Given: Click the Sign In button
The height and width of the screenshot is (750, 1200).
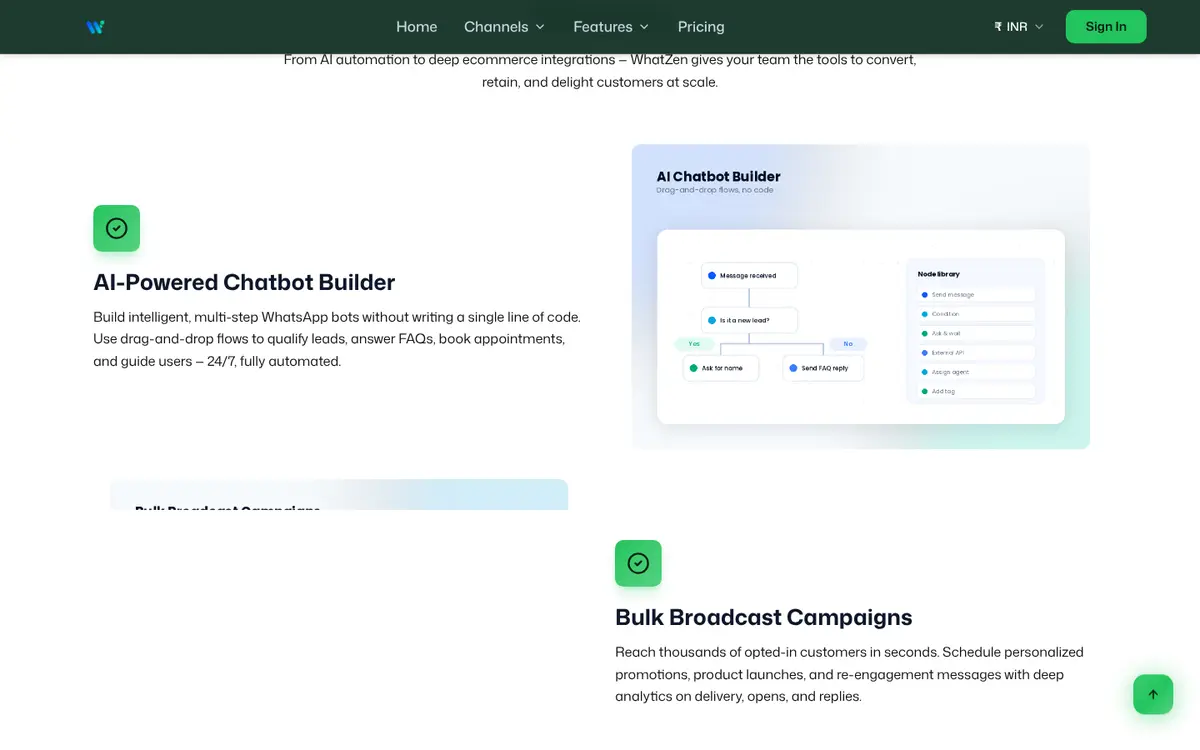Looking at the screenshot, I should [1106, 27].
